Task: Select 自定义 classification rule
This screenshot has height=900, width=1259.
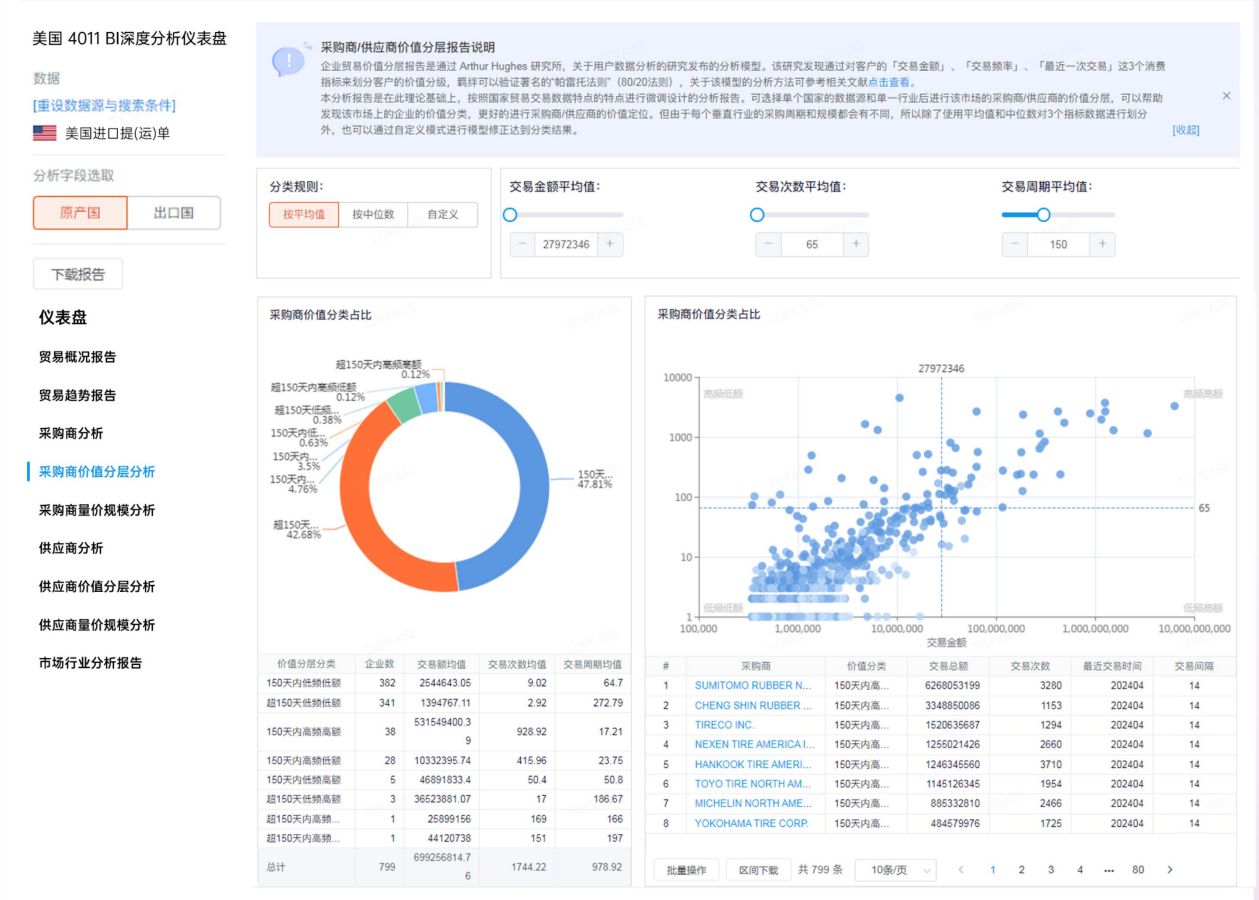Action: tap(443, 214)
